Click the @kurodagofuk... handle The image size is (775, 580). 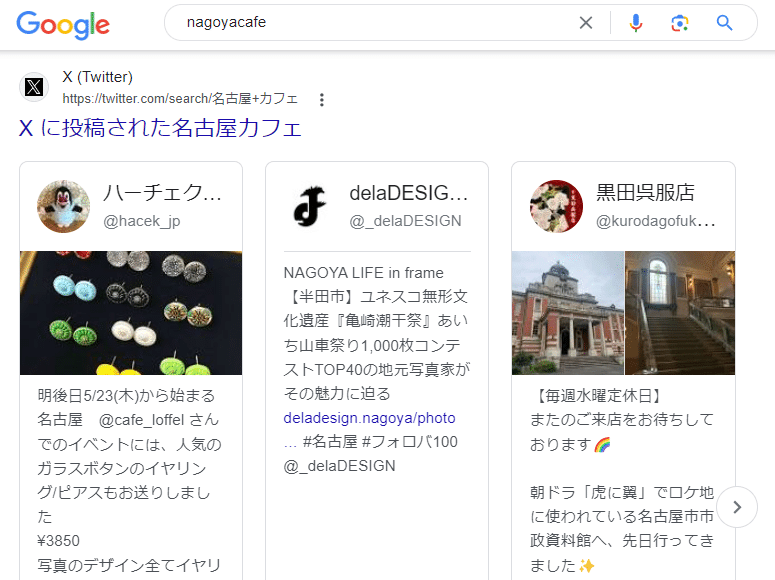pyautogui.click(x=655, y=221)
